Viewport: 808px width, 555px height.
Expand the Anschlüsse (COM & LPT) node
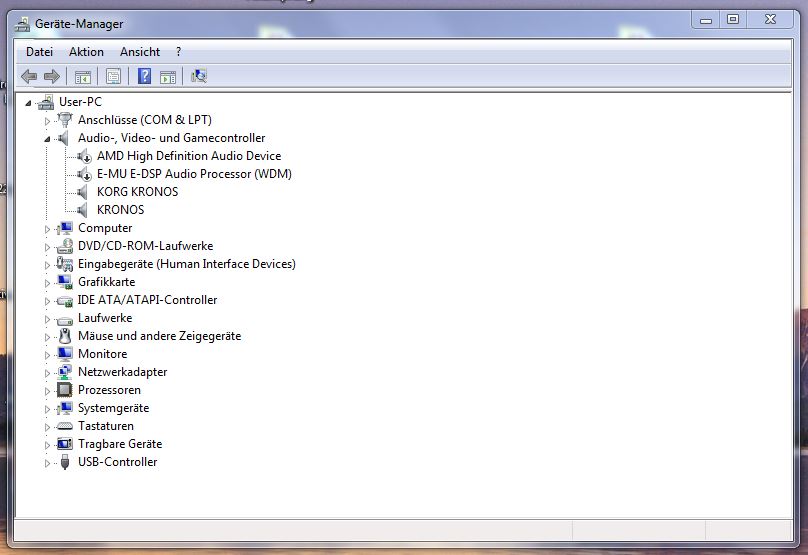47,121
